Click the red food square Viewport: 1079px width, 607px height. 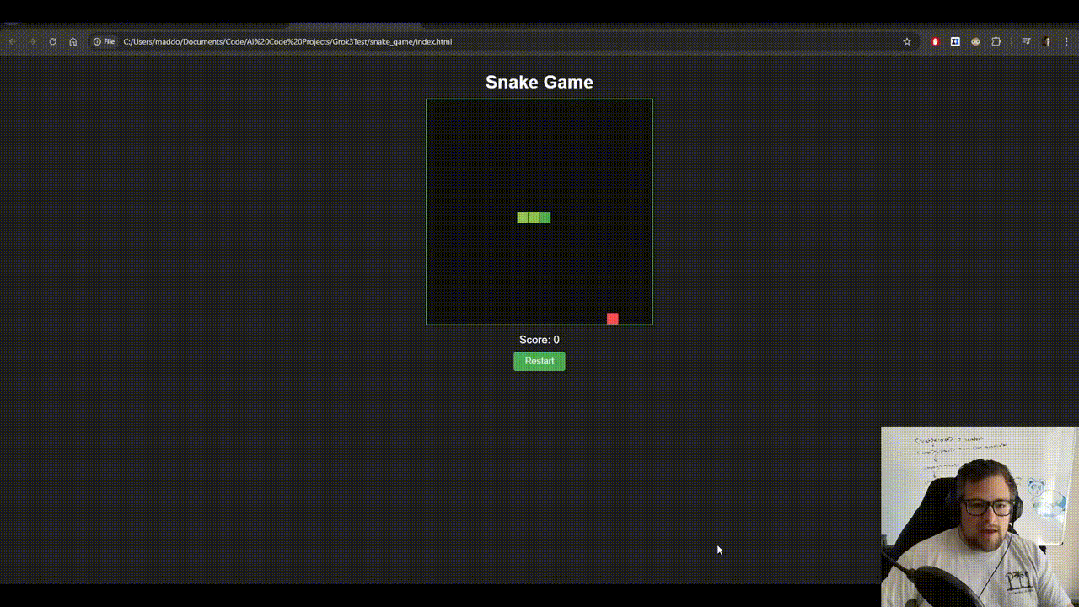613,319
